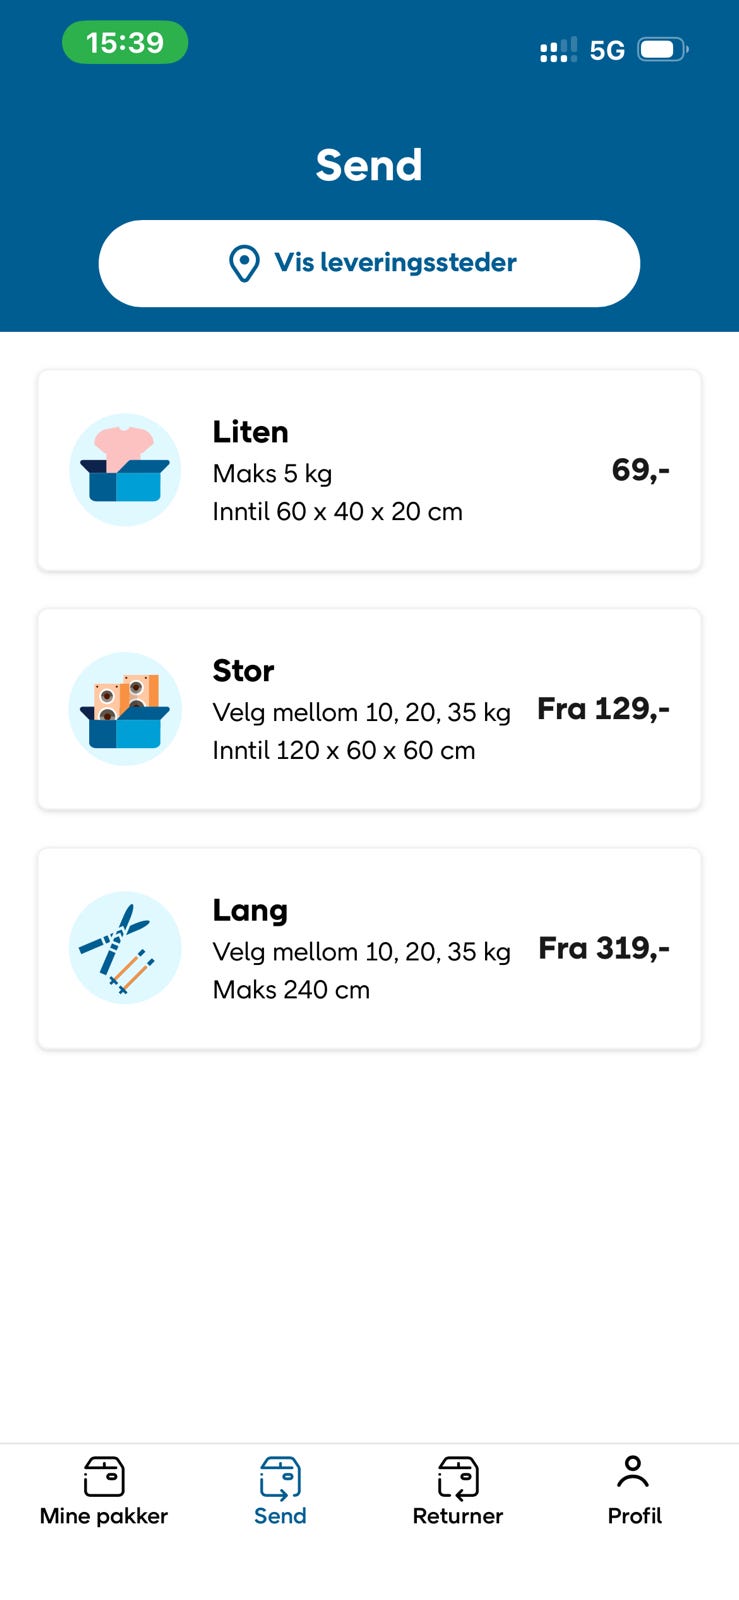
Task: Tap the green 15:39 time indicator
Action: (125, 43)
